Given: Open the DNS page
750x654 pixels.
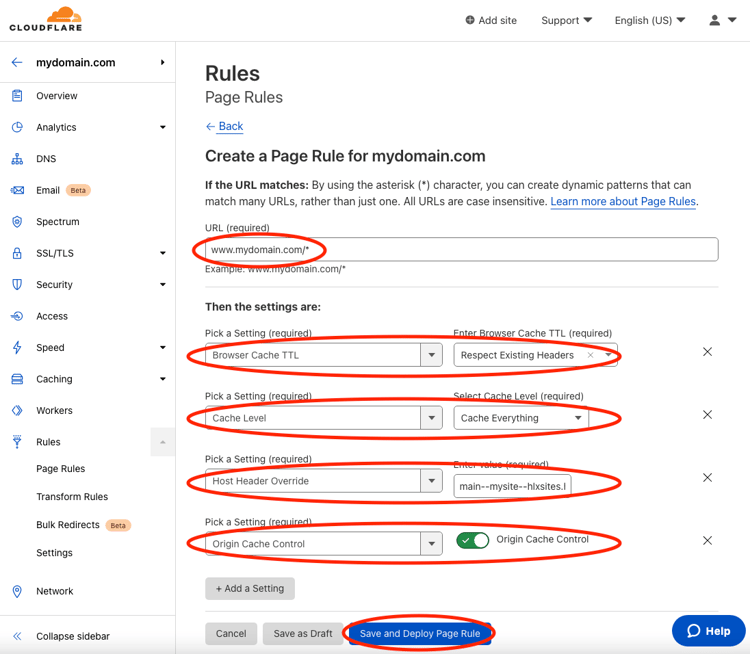Looking at the screenshot, I should tap(46, 159).
